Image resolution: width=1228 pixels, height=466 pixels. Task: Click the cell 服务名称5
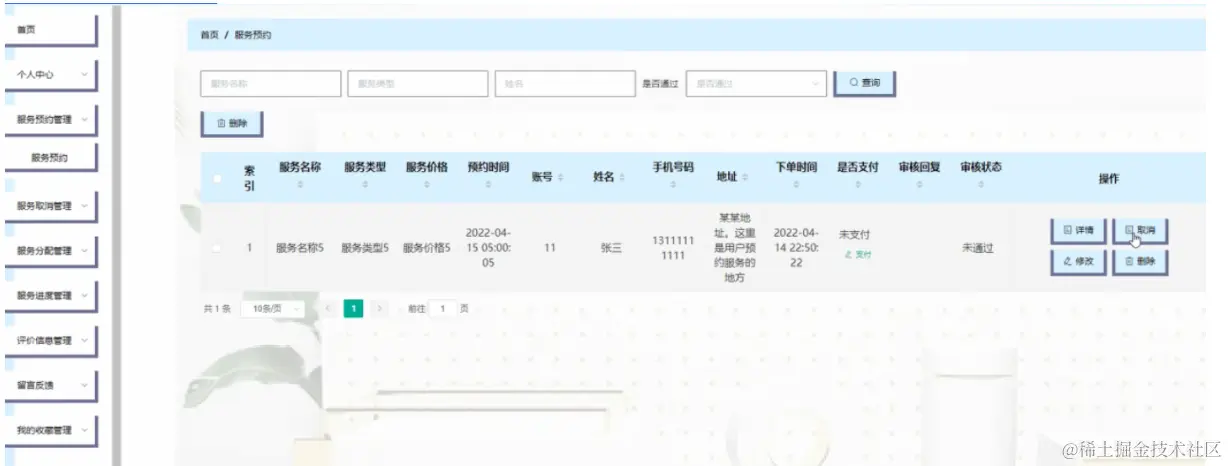tap(300, 248)
